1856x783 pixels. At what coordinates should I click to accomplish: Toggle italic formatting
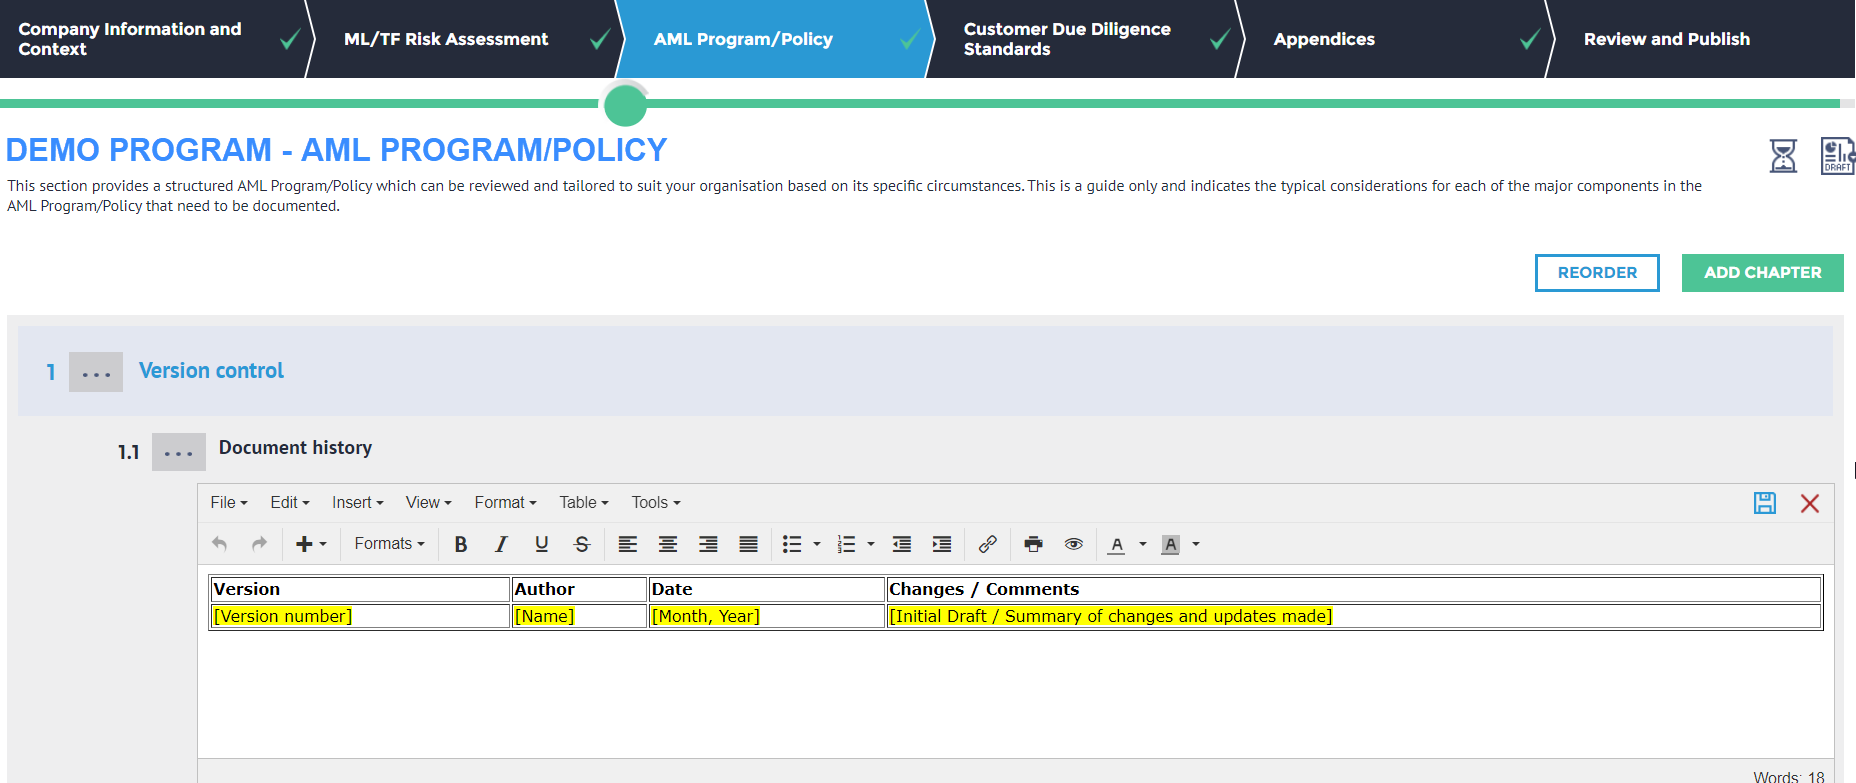point(501,544)
